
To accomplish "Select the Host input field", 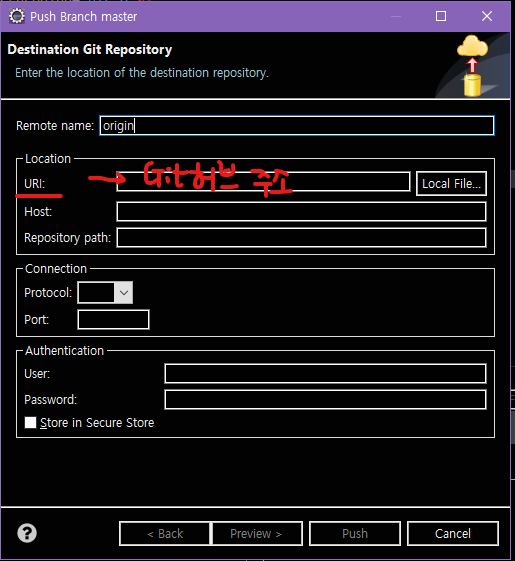I will click(x=301, y=211).
